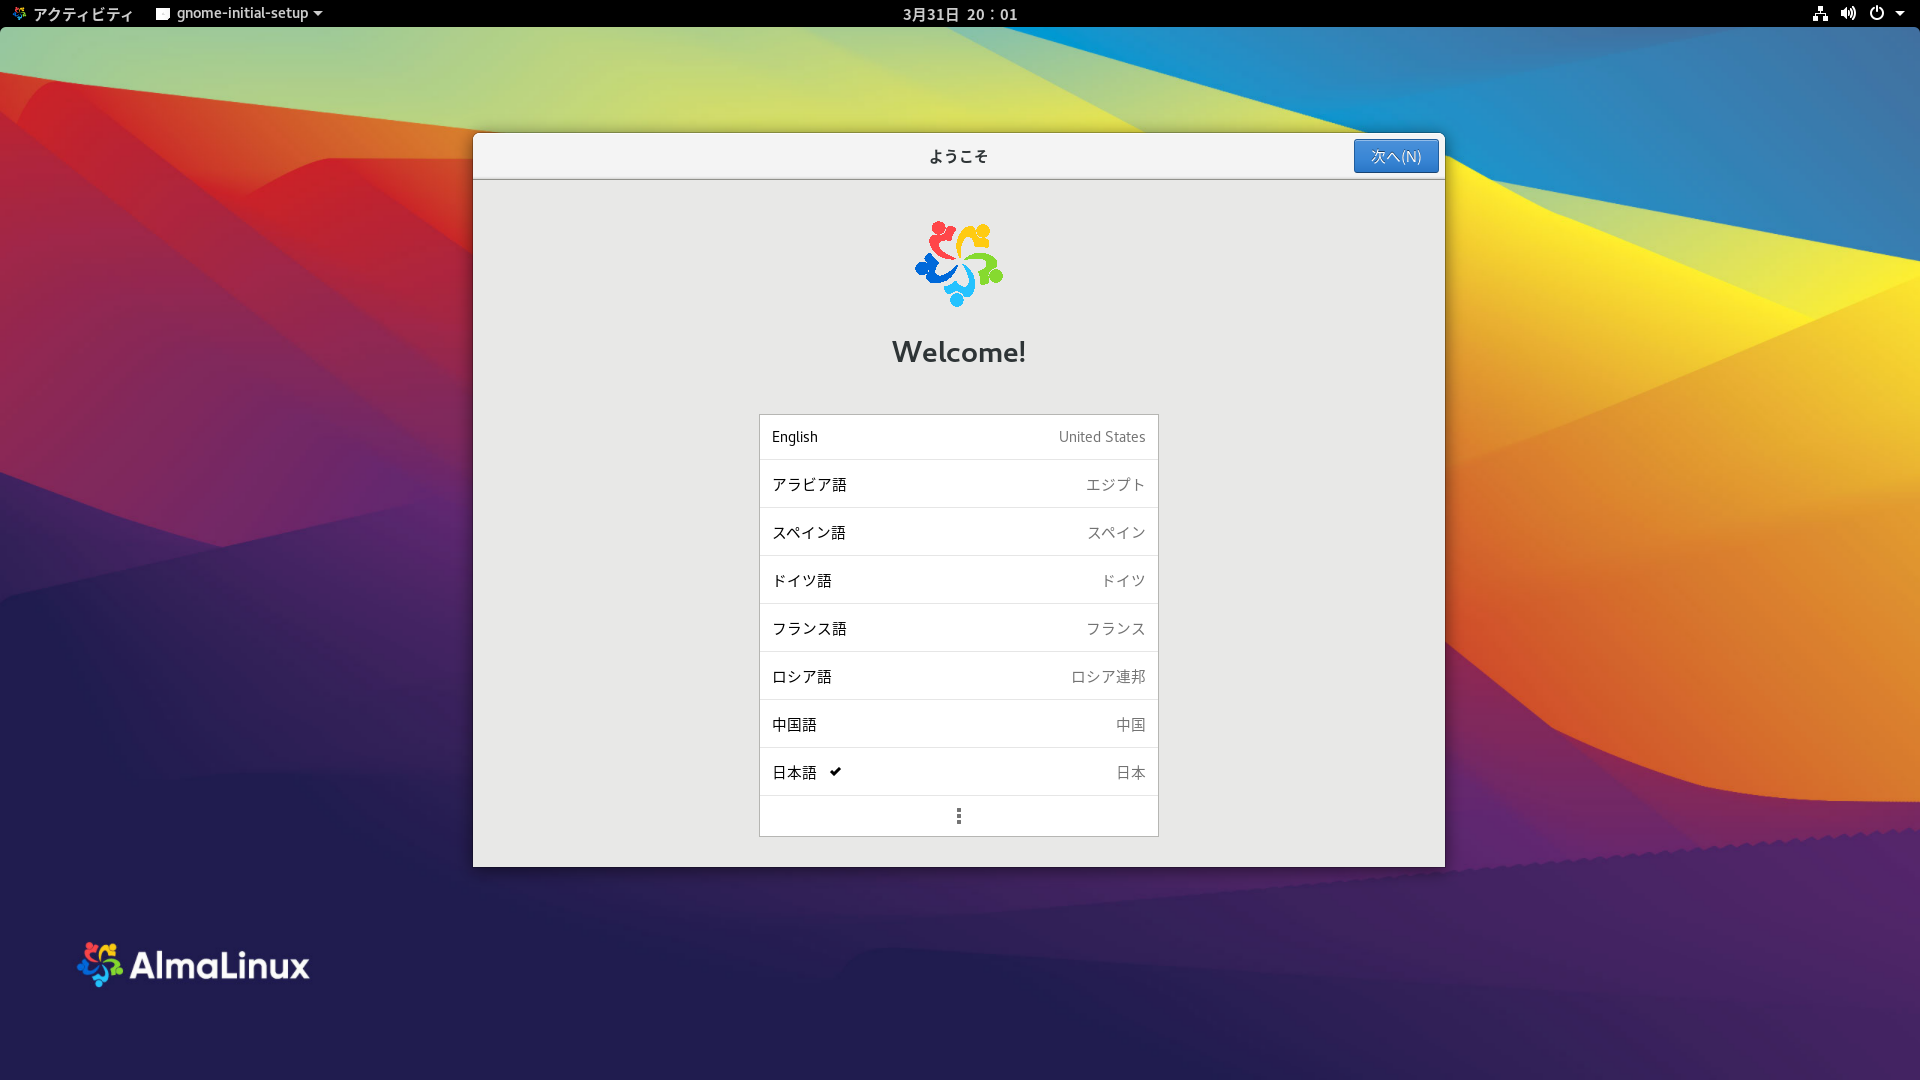The height and width of the screenshot is (1080, 1920).
Task: Click the gnome-initial-setup window icon
Action: pos(163,14)
